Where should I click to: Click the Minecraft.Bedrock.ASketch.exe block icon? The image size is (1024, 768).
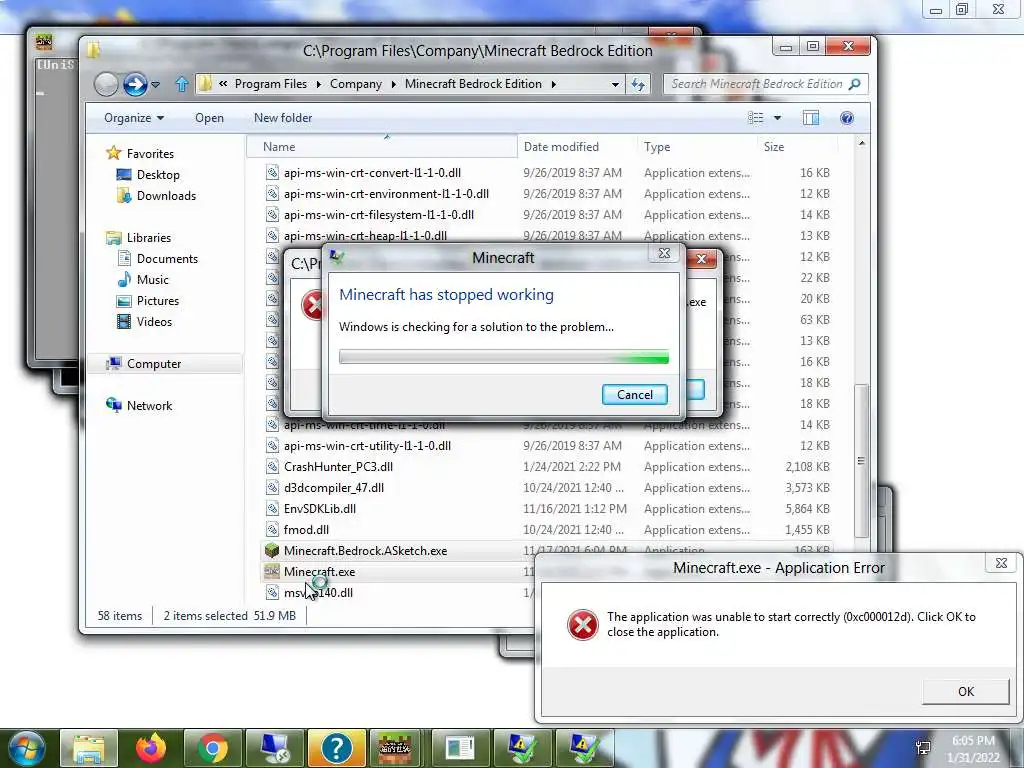click(x=272, y=551)
